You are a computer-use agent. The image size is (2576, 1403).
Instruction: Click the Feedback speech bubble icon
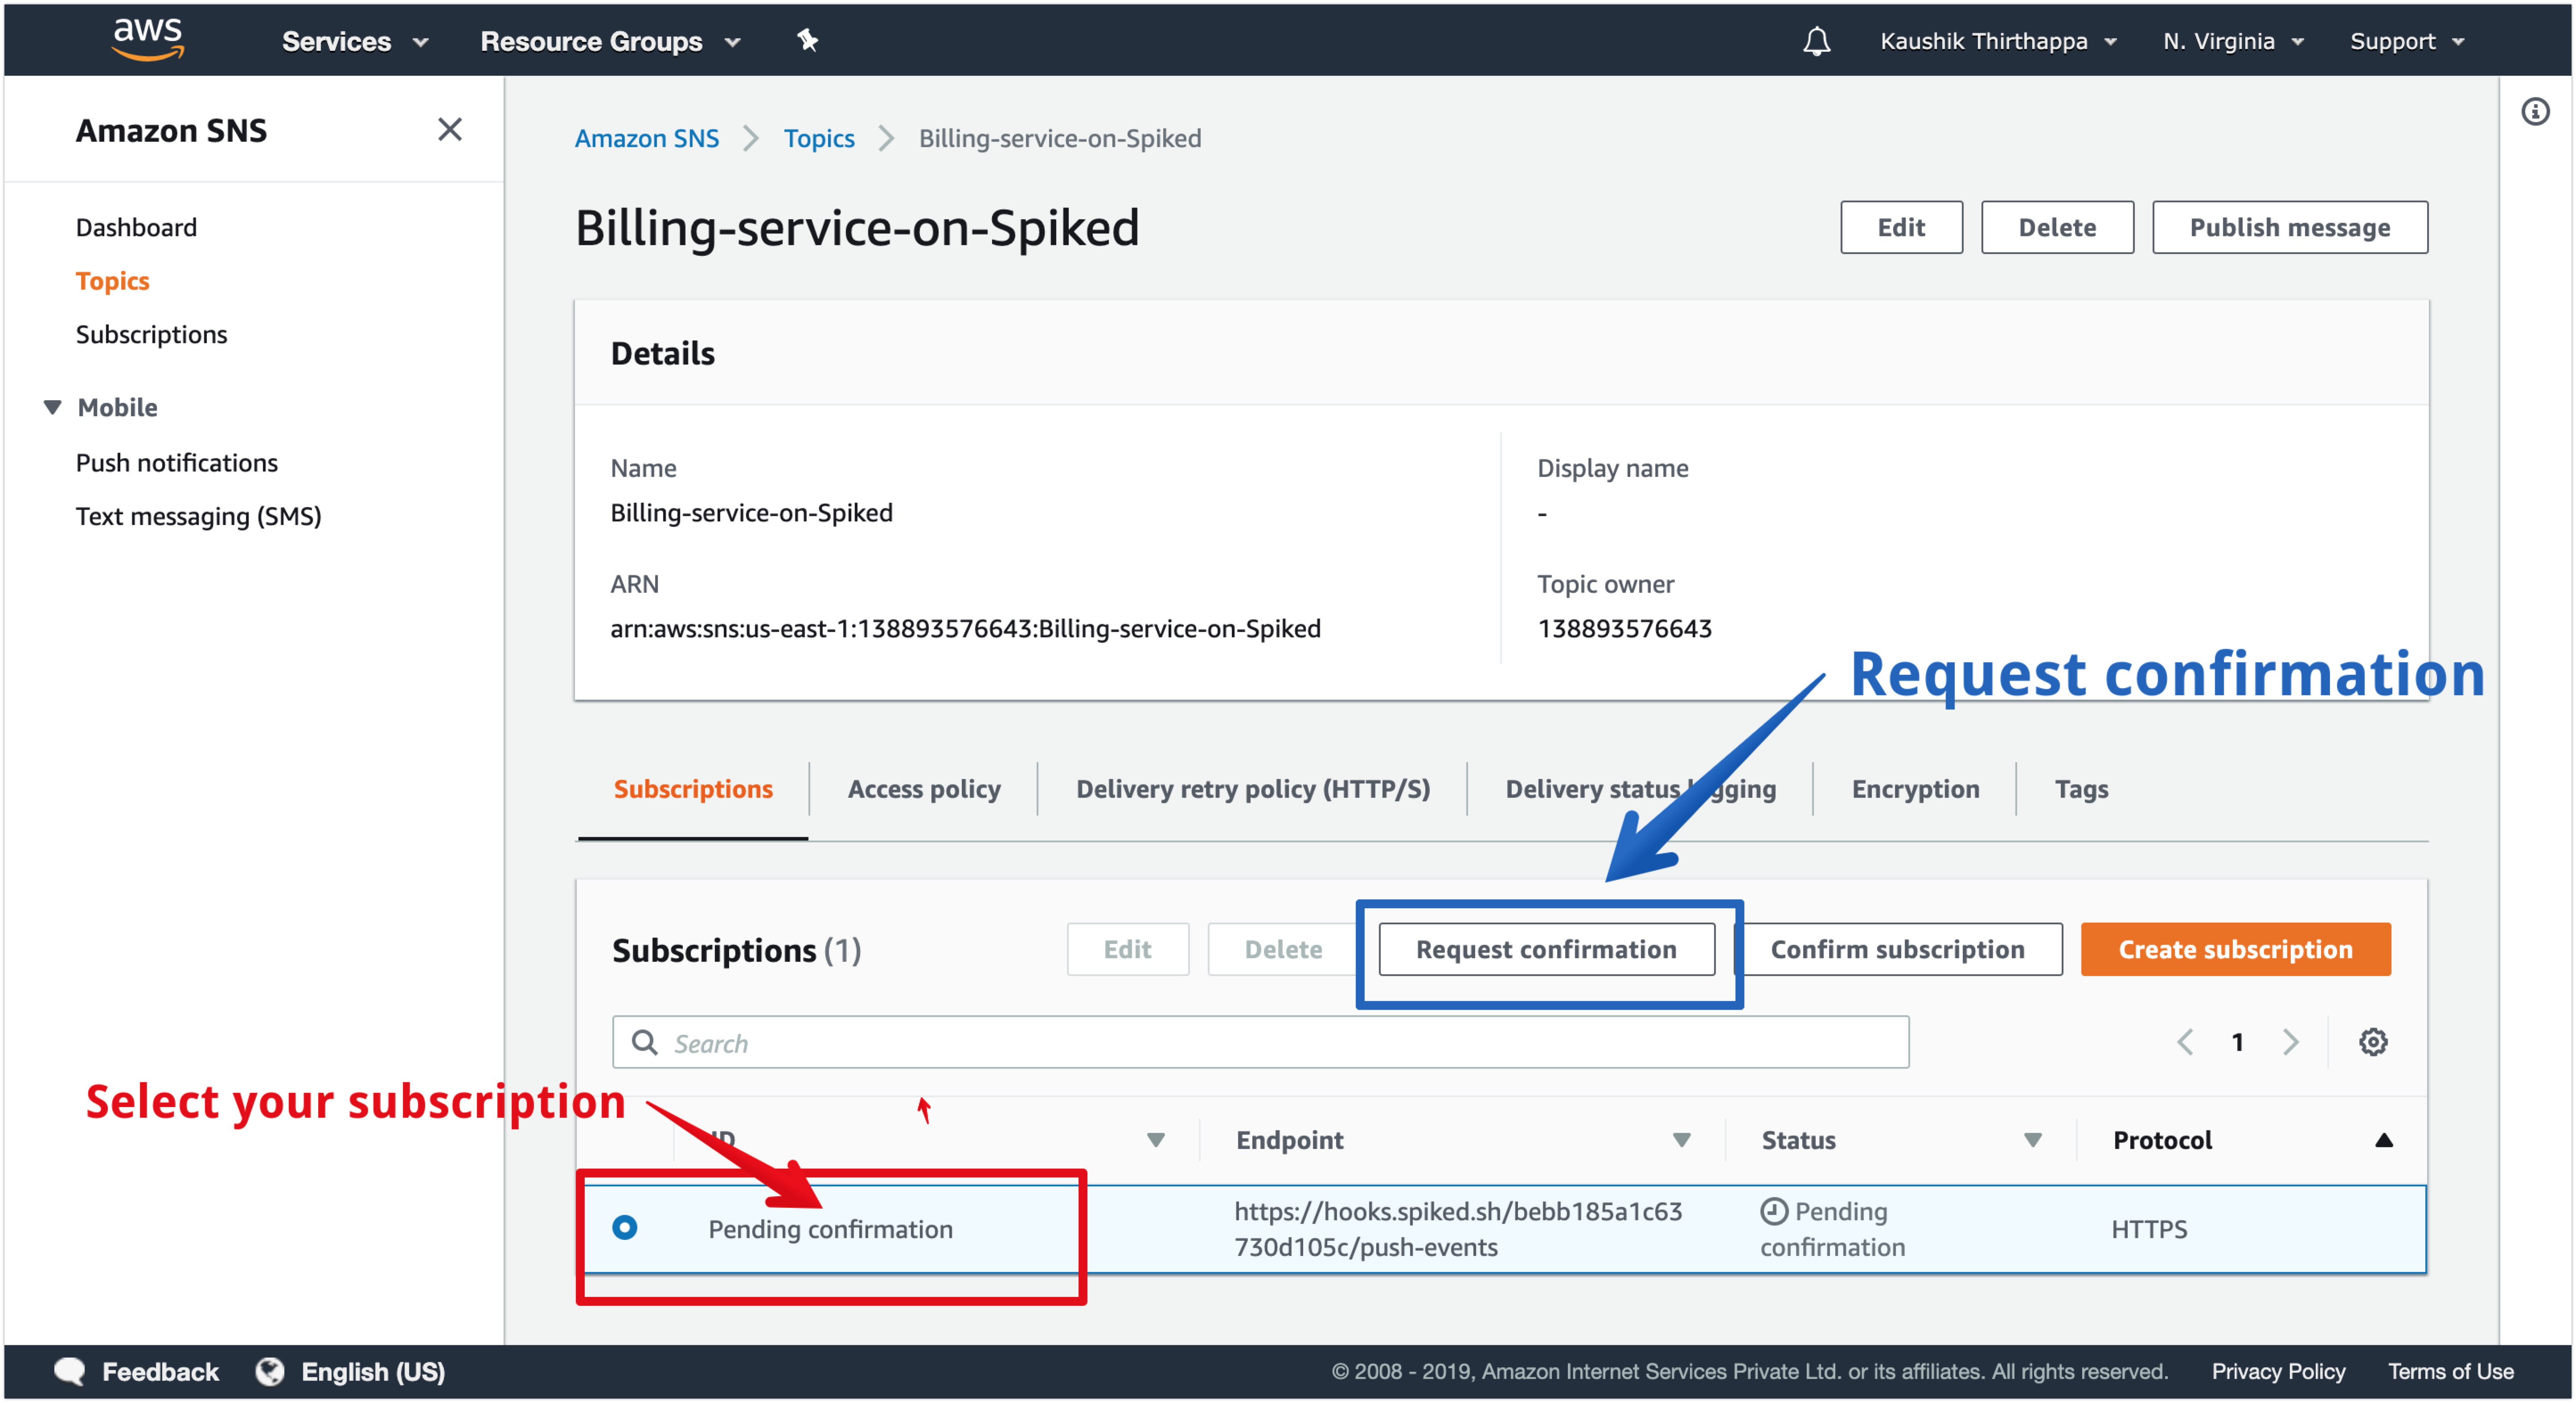pos(69,1371)
